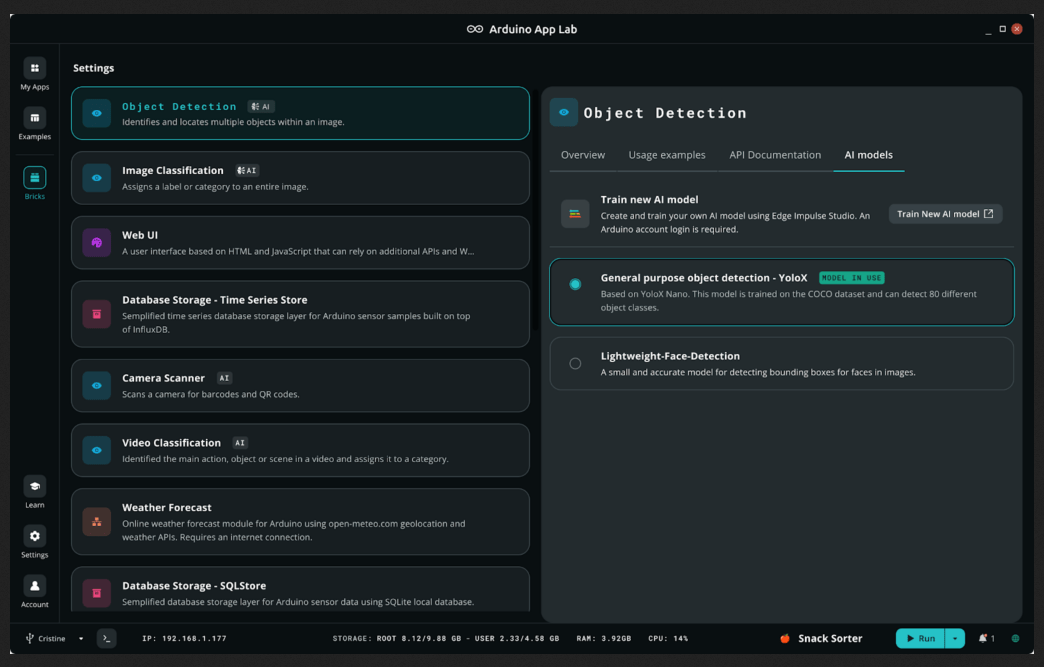Viewport: 1044px width, 667px height.
Task: Select the Web UI brick
Action: tap(300, 242)
